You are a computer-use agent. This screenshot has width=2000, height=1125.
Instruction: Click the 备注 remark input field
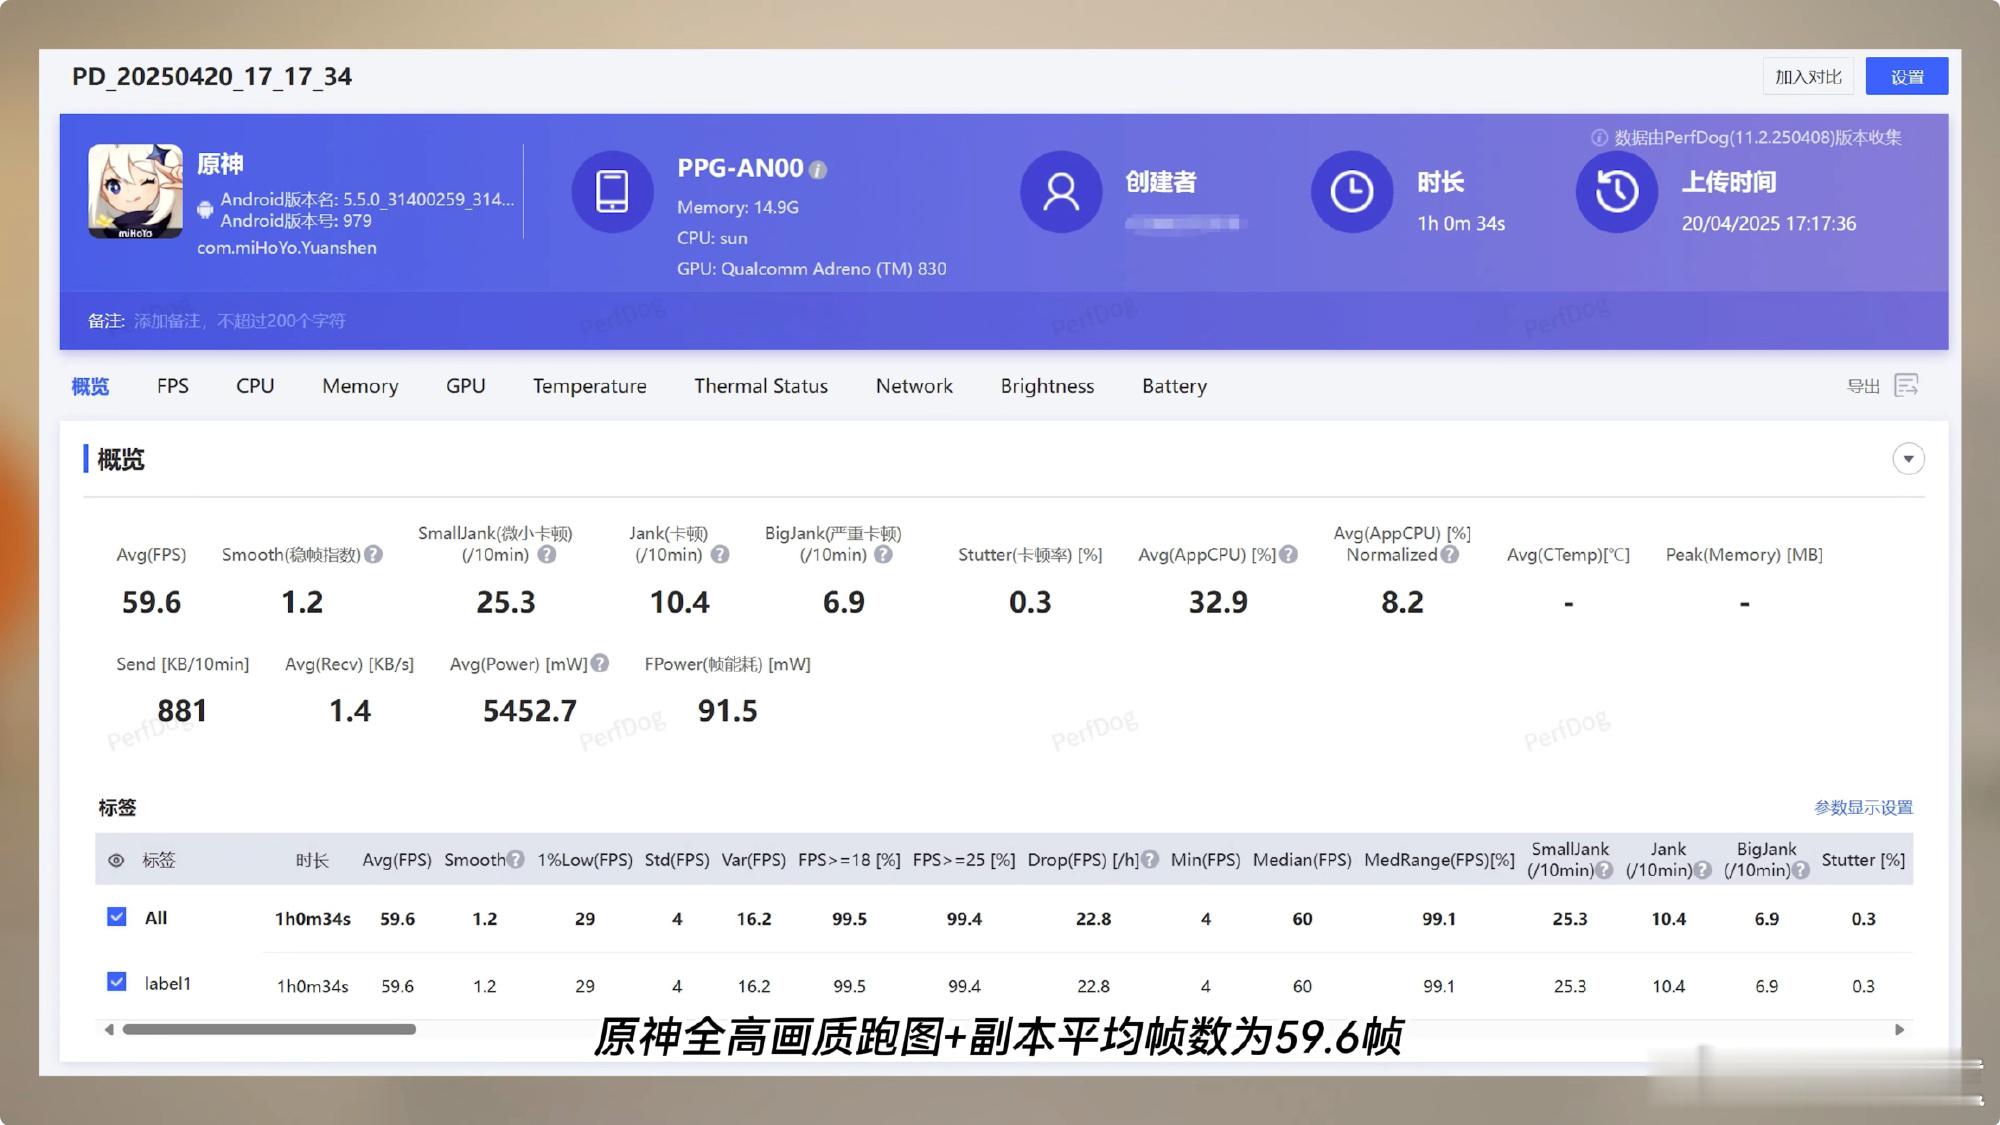pyautogui.click(x=240, y=321)
